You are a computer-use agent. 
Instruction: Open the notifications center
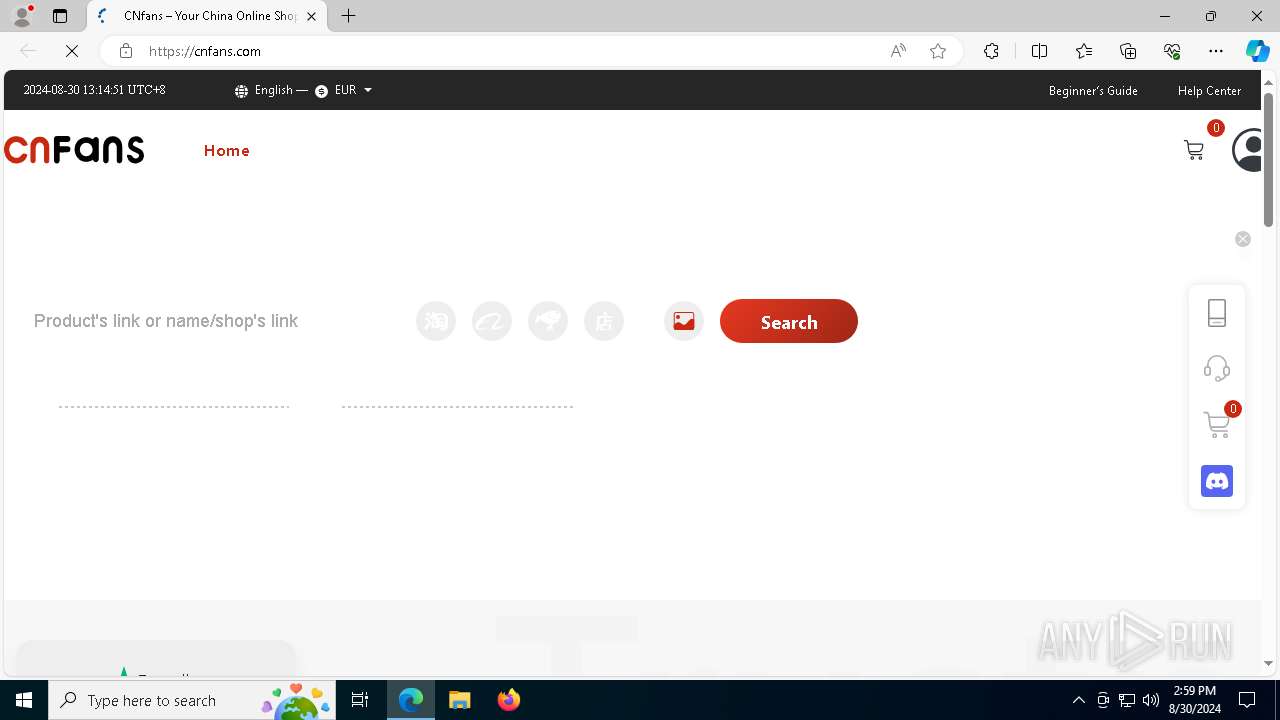tap(1247, 700)
